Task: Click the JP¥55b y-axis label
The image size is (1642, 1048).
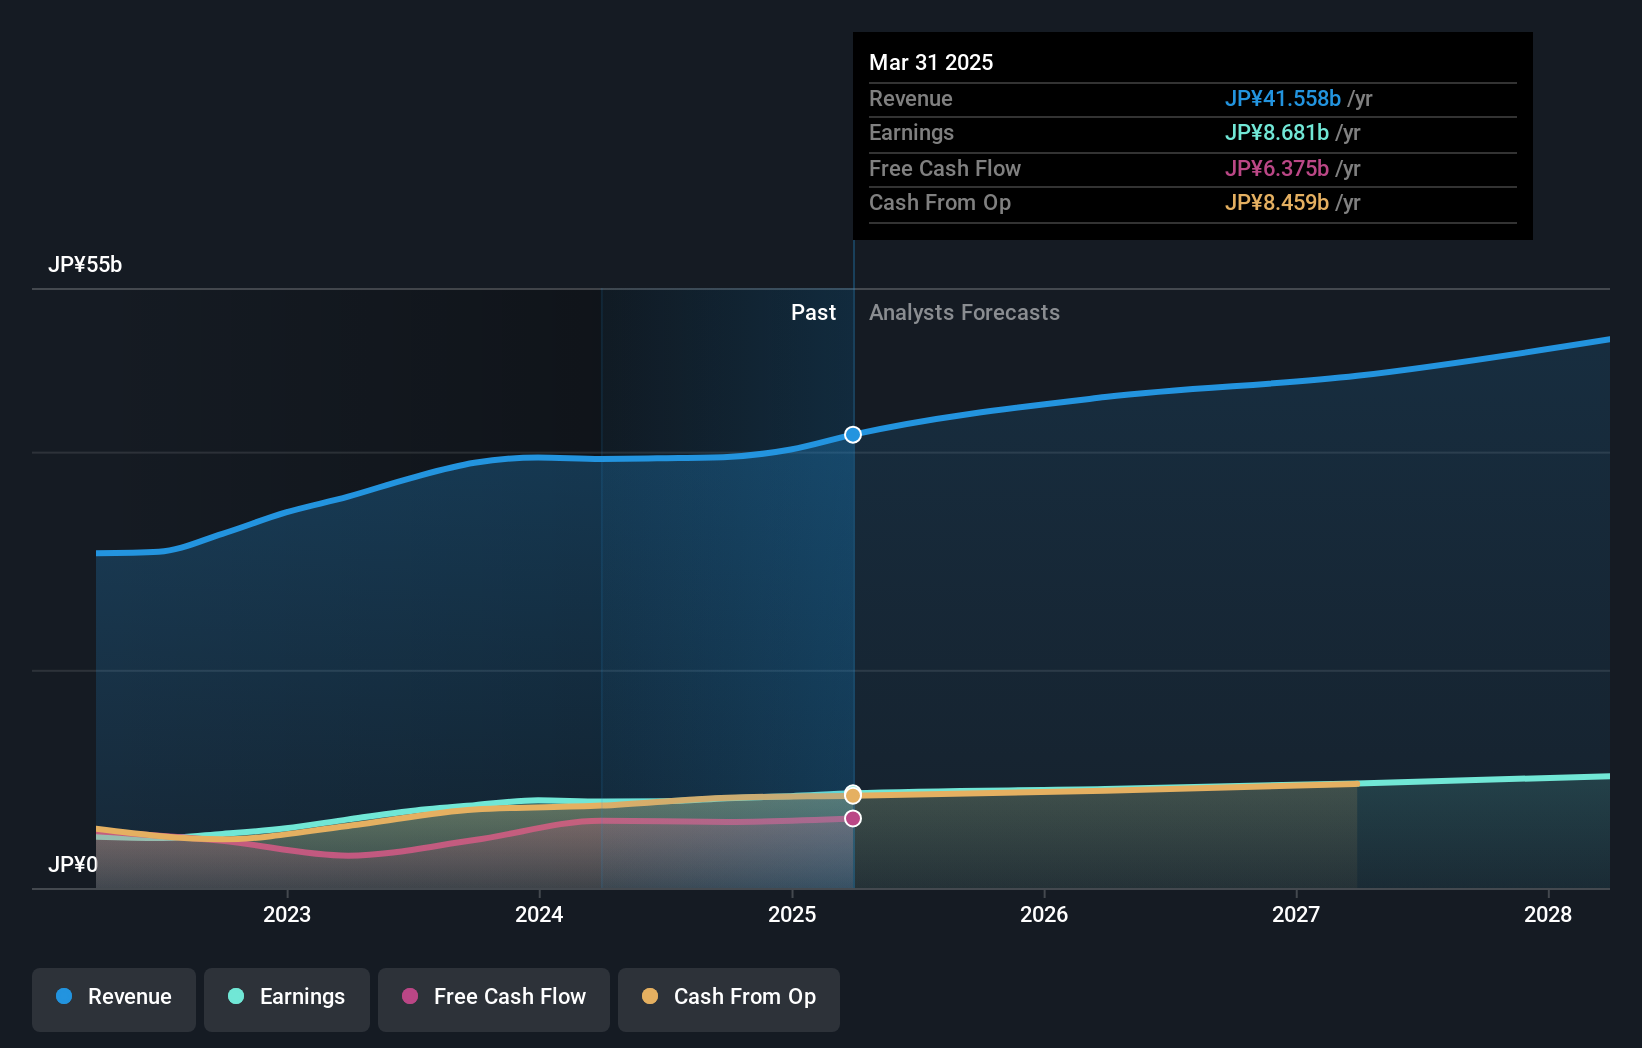Action: coord(85,264)
